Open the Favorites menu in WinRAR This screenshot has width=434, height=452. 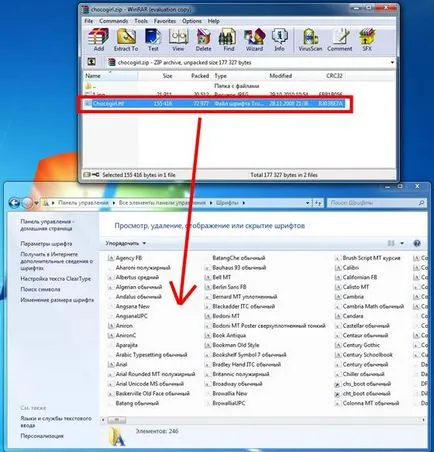(x=165, y=21)
